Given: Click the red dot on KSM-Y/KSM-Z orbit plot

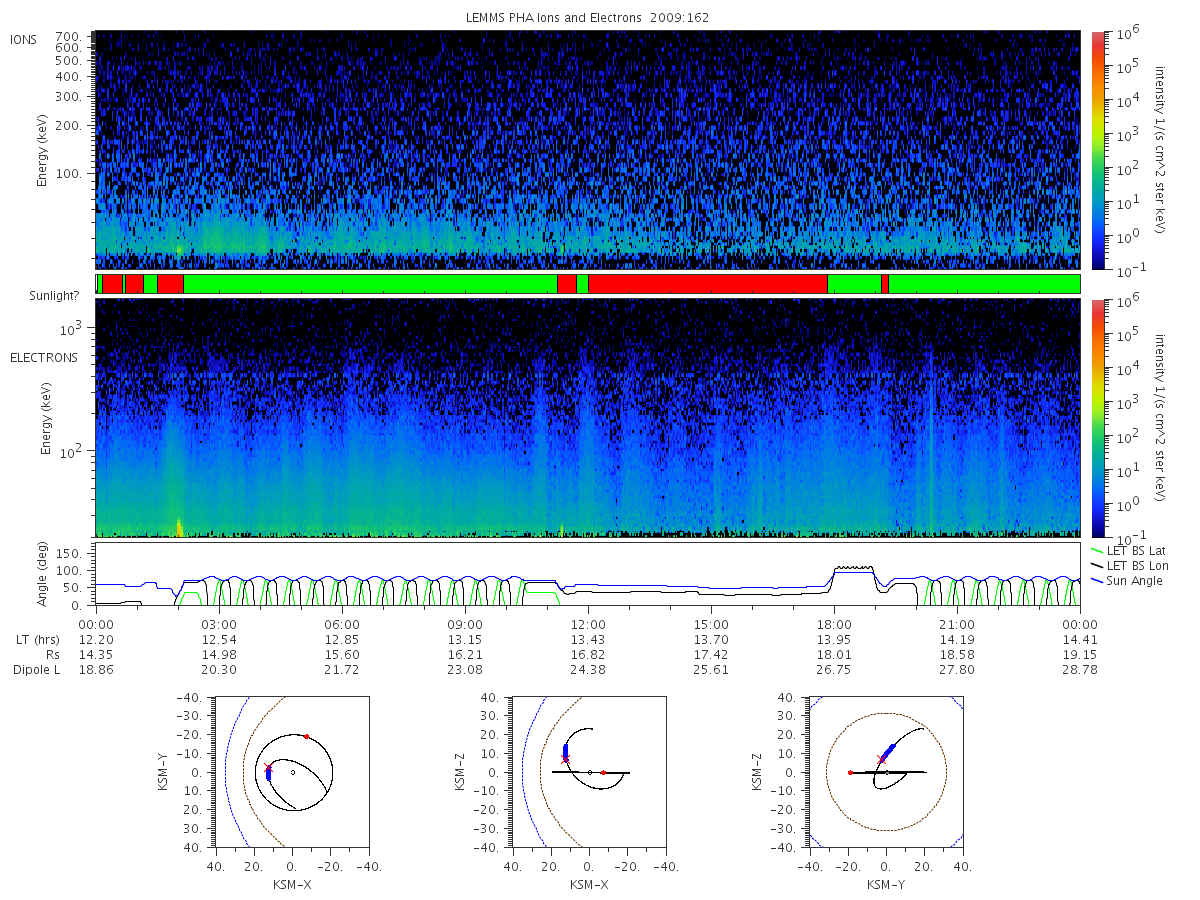Looking at the screenshot, I should pos(850,772).
